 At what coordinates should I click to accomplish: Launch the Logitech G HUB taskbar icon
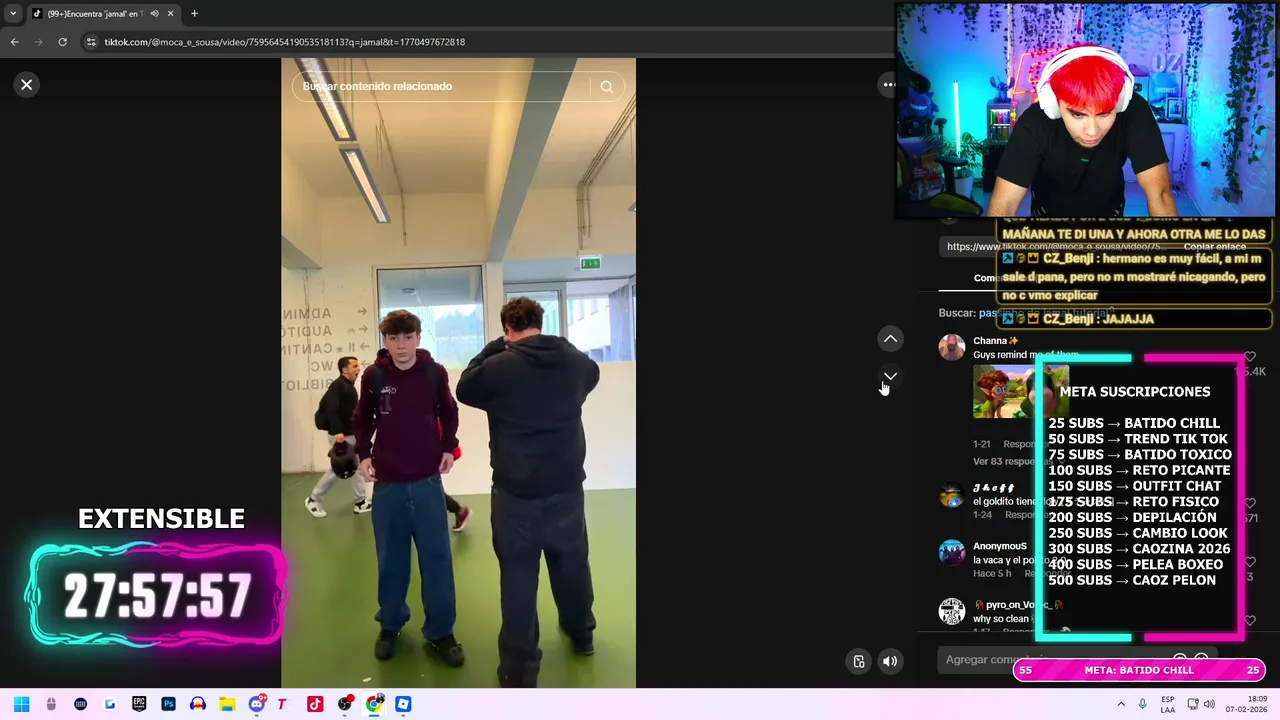(110, 704)
